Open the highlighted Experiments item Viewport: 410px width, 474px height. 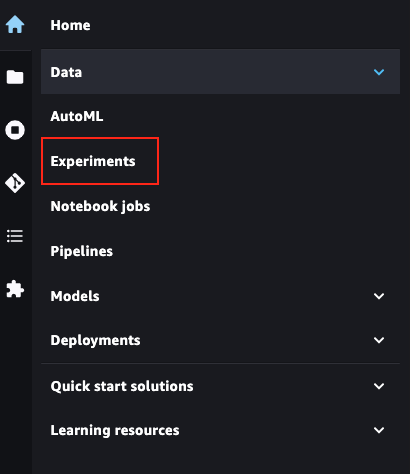(93, 161)
